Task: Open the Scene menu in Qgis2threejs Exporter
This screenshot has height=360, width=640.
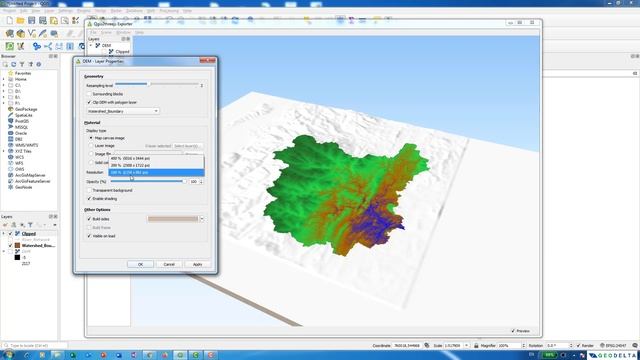Action: point(106,32)
